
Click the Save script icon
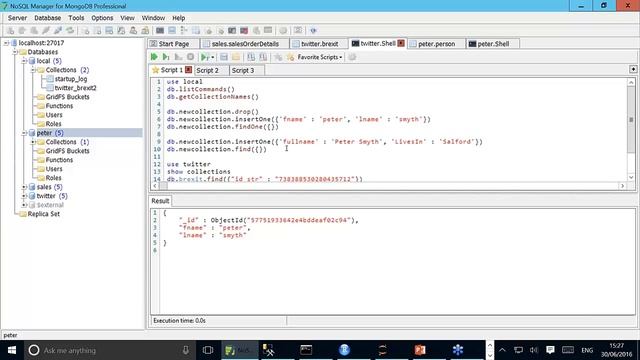coord(224,57)
